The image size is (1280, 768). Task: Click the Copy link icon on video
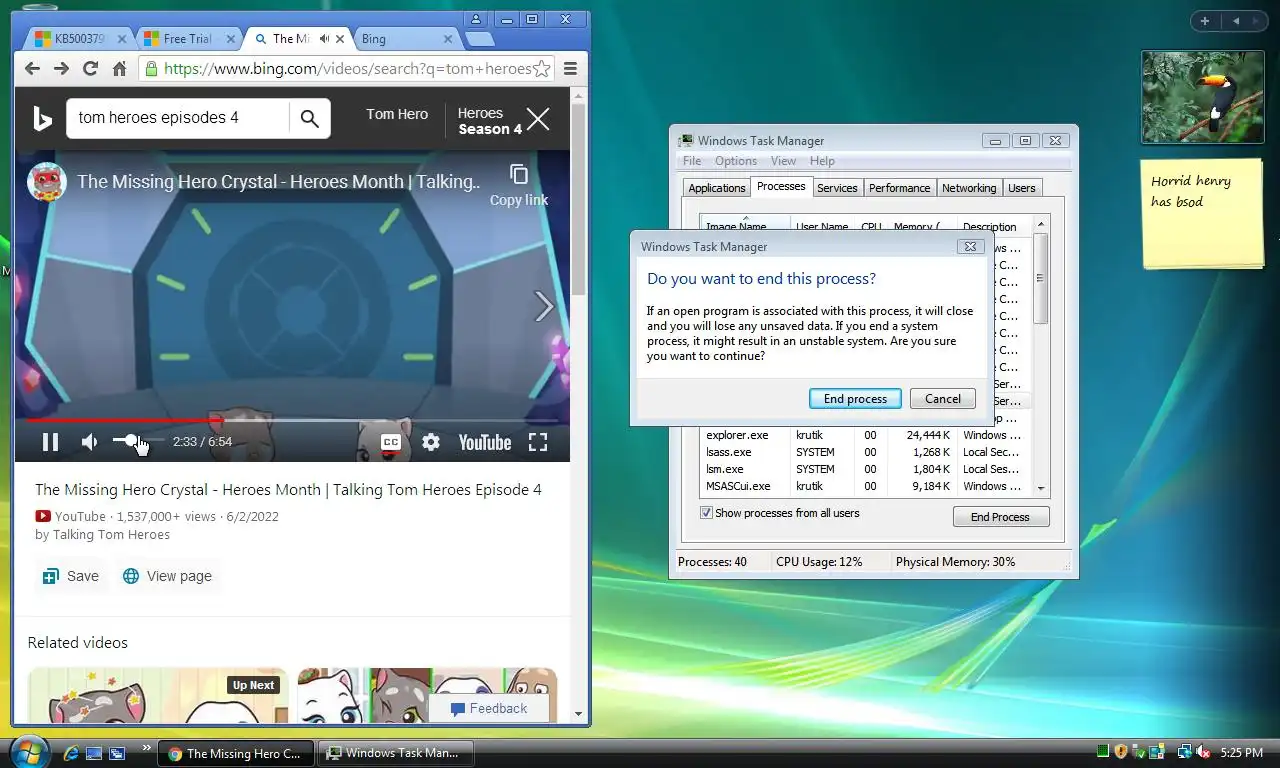pyautogui.click(x=518, y=175)
